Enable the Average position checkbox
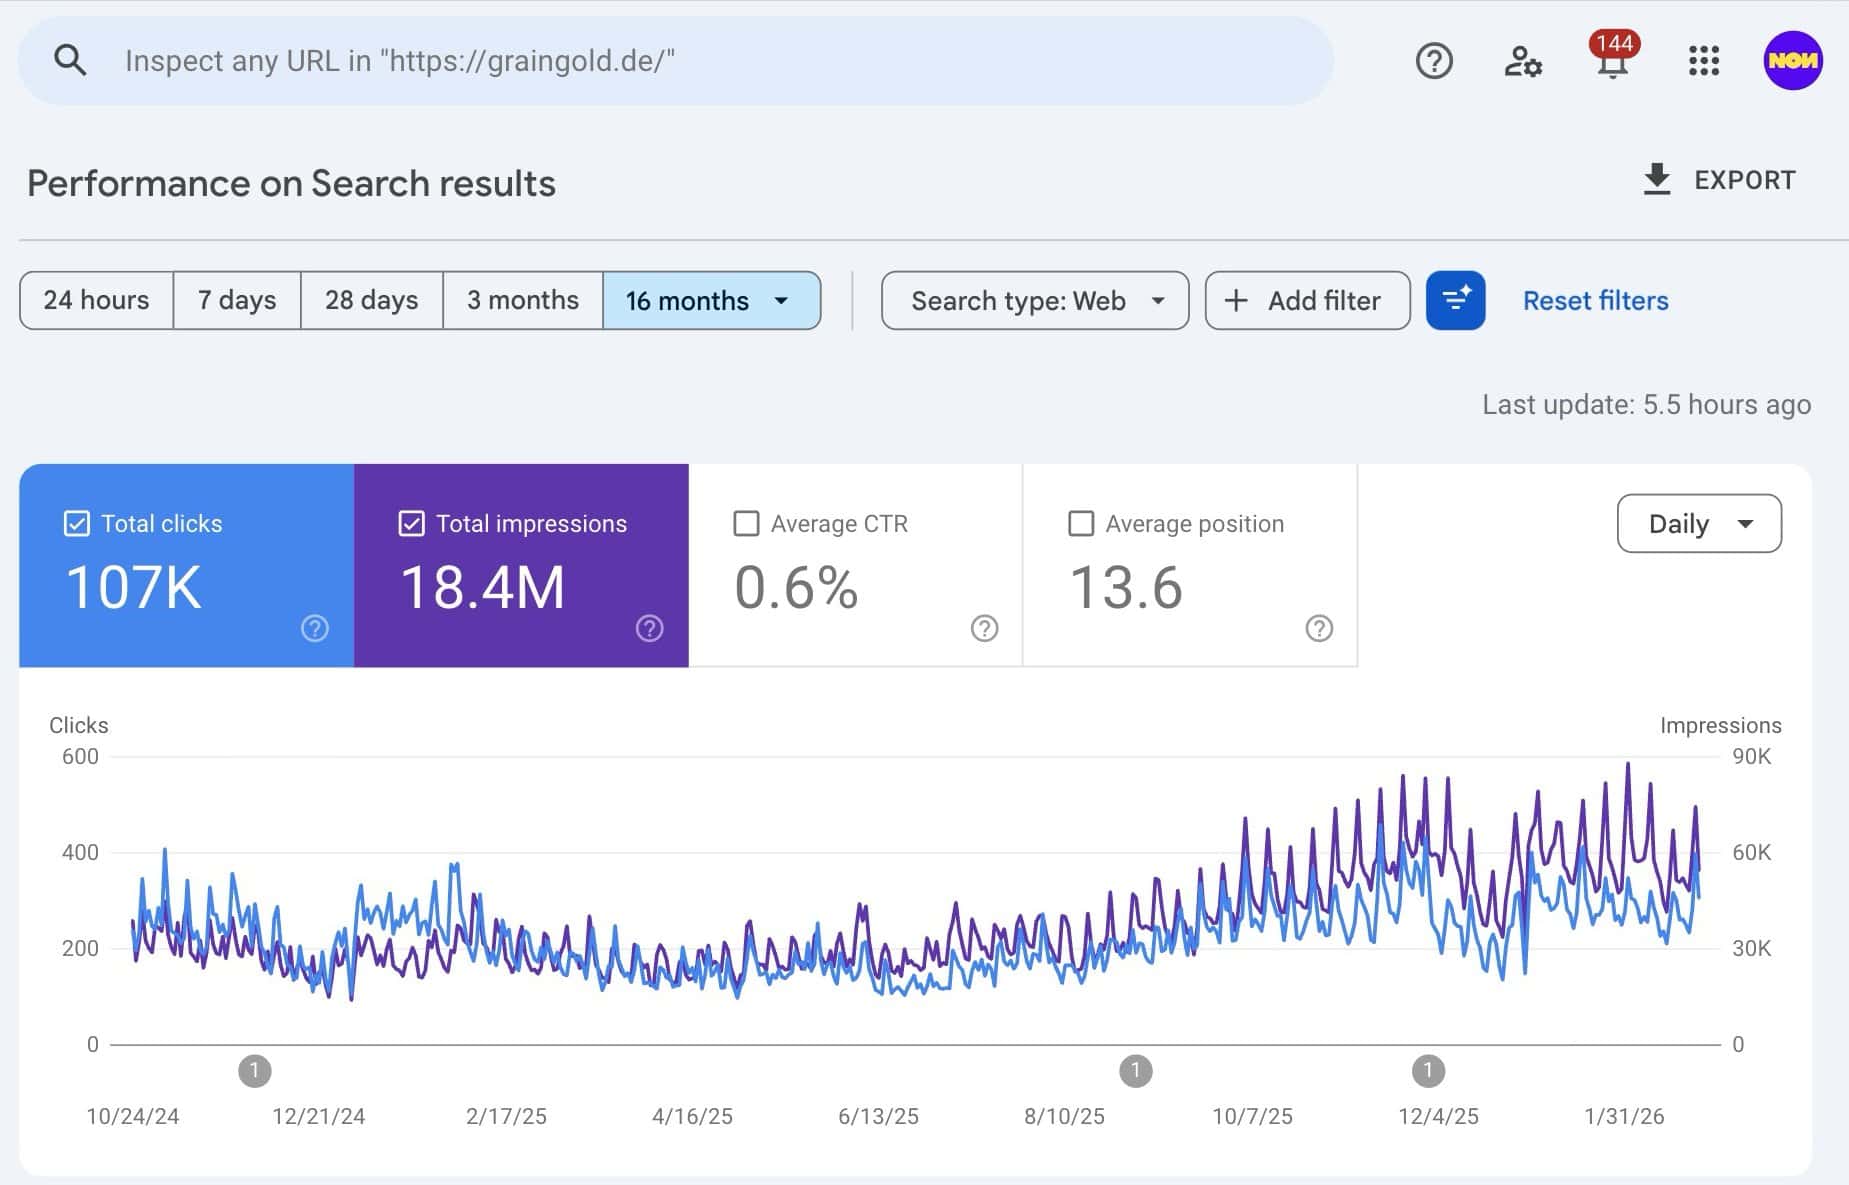Viewport: 1849px width, 1185px height. pyautogui.click(x=1081, y=522)
